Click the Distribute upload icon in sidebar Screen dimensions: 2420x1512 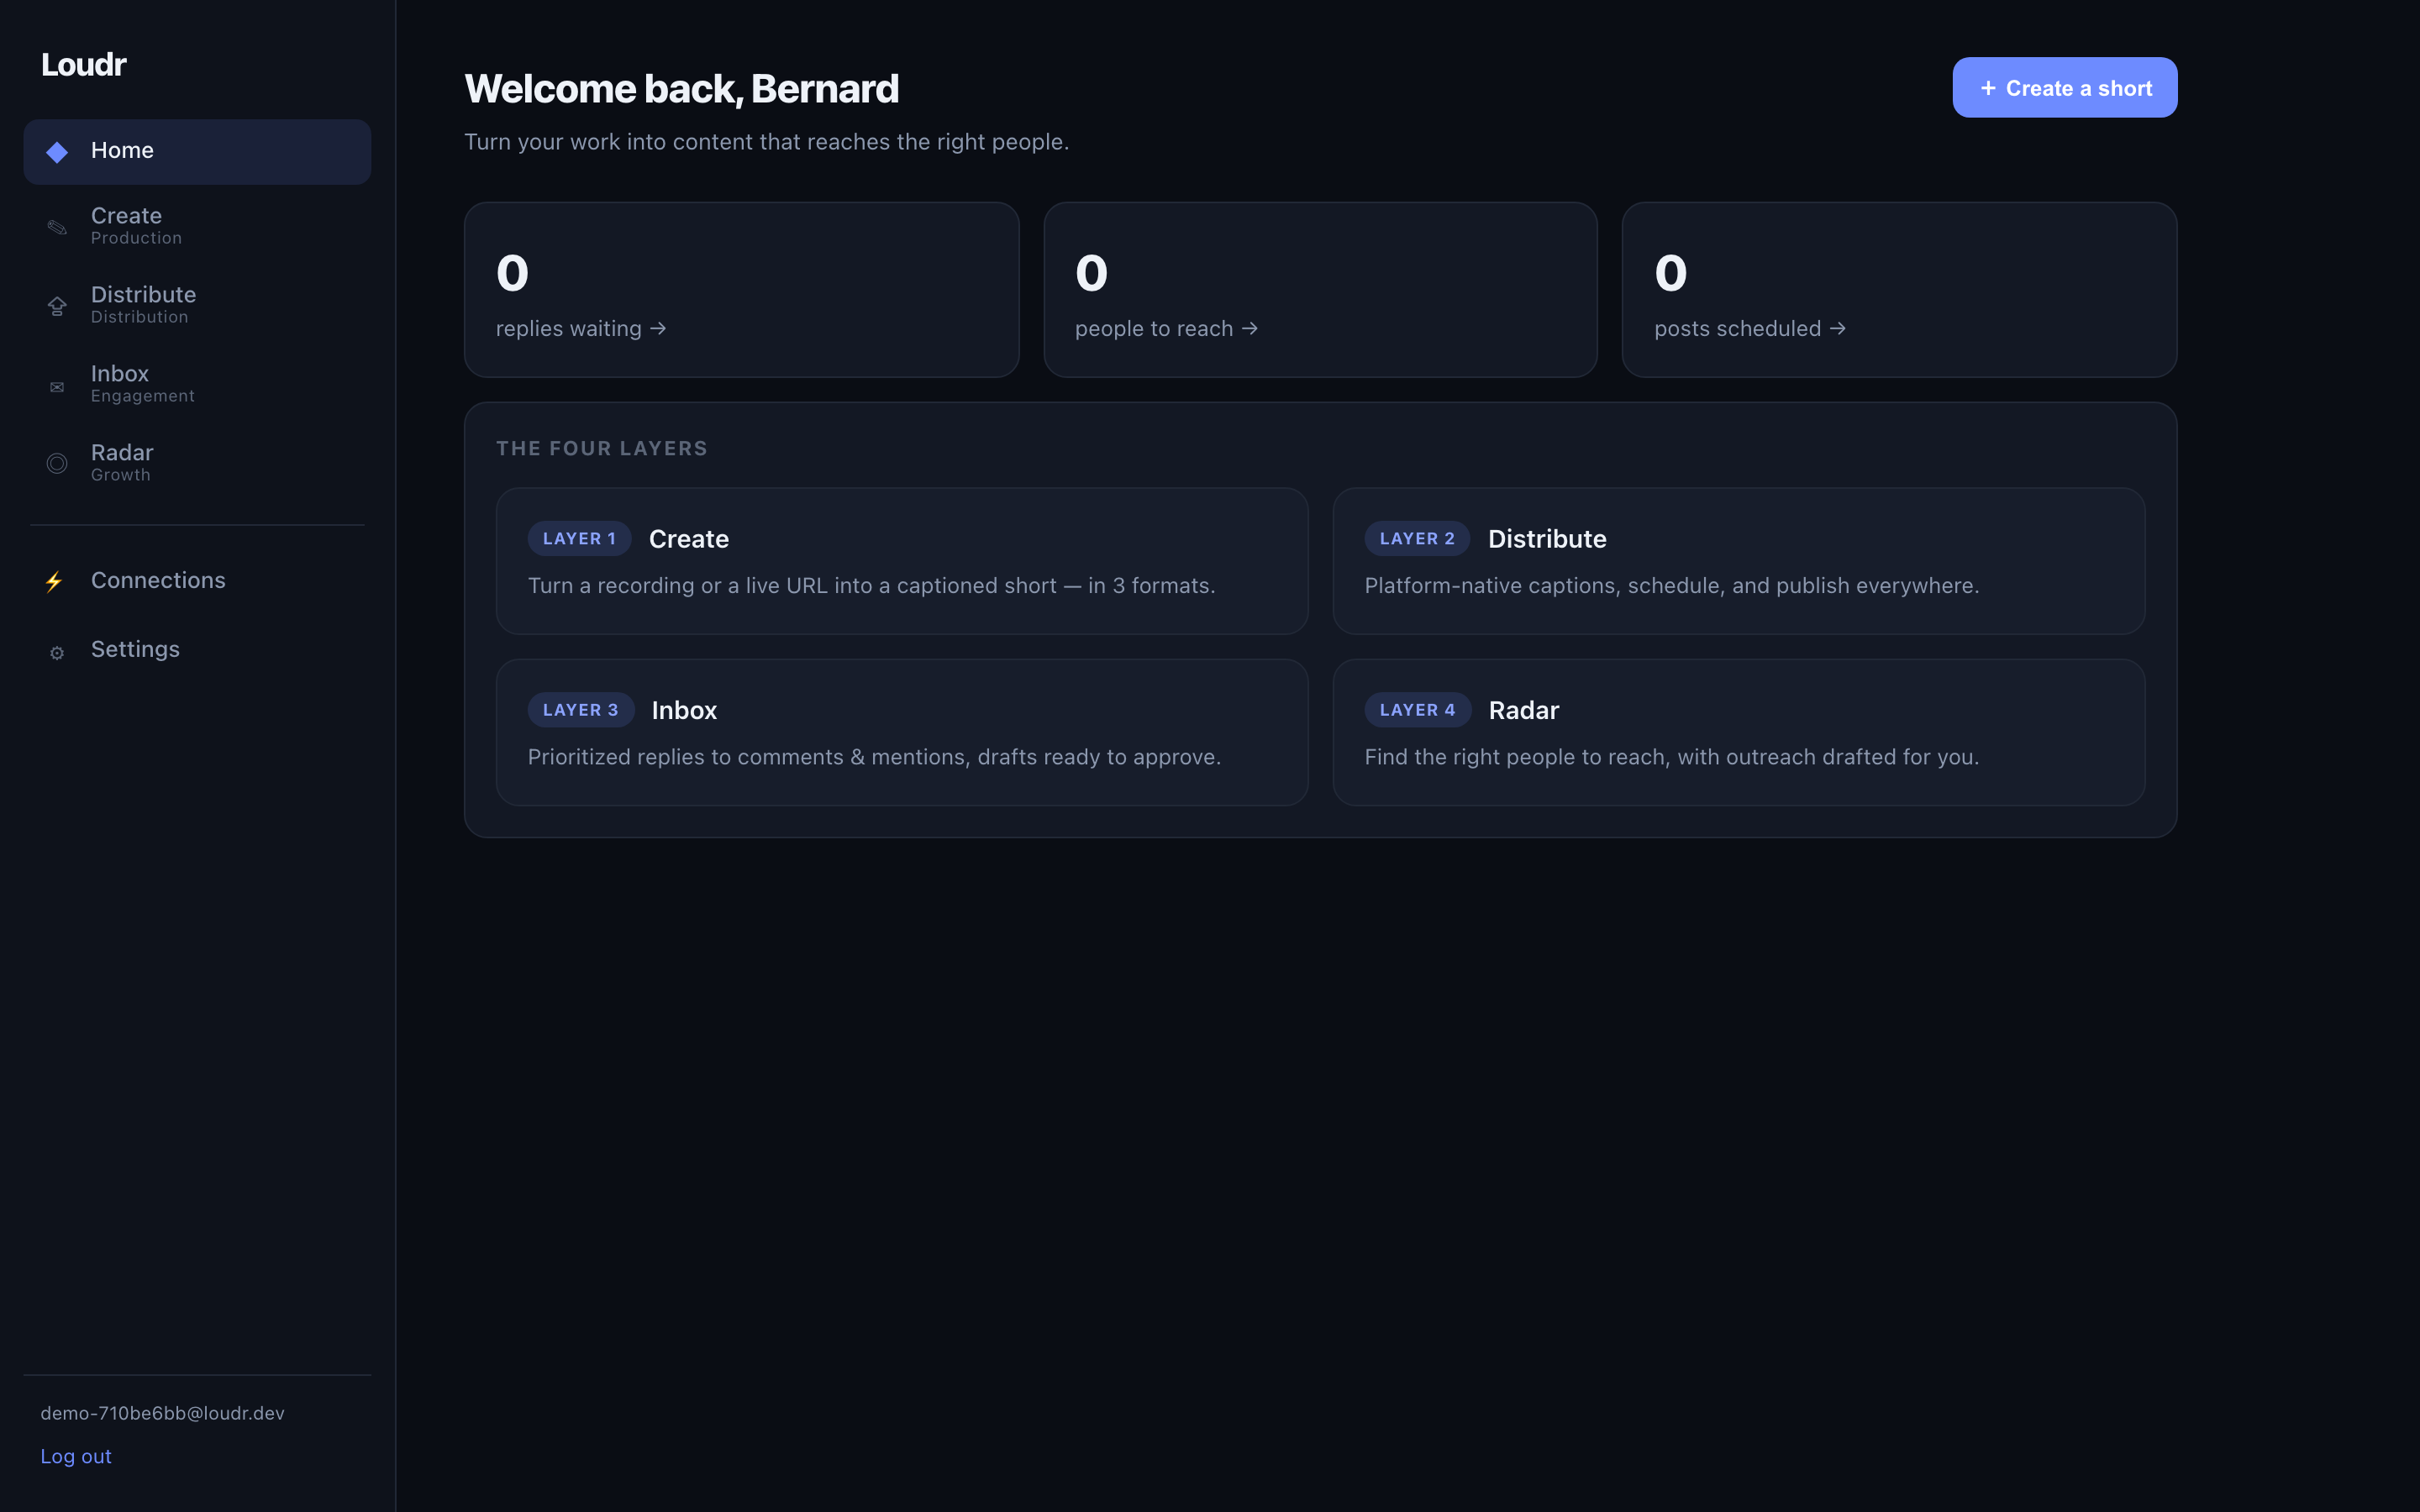click(x=57, y=306)
